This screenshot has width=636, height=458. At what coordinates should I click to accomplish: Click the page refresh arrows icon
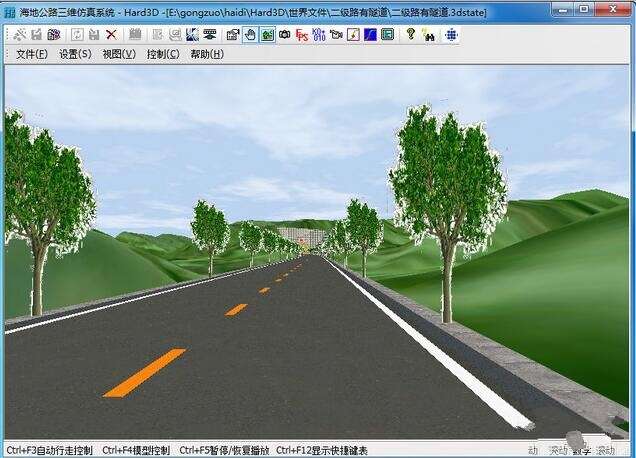click(x=77, y=35)
